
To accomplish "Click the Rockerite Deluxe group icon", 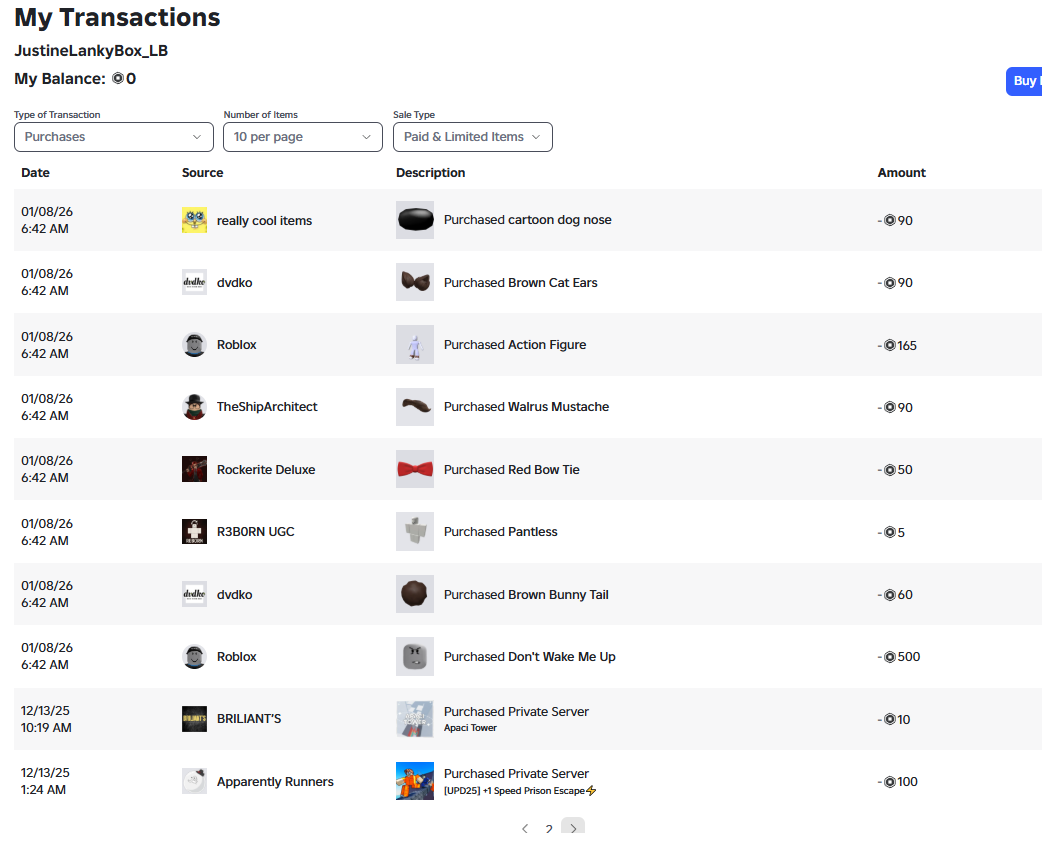I will [194, 469].
